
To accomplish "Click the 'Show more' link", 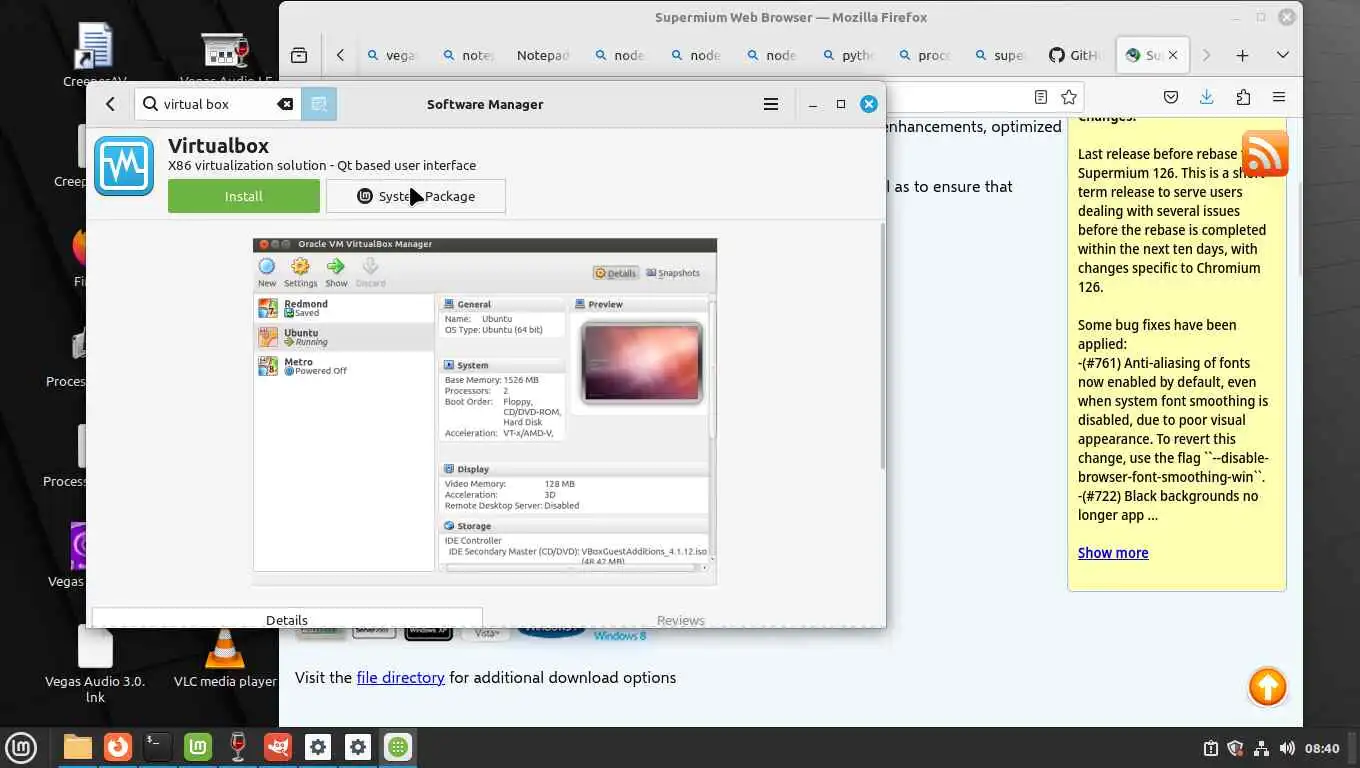I will 1113,553.
